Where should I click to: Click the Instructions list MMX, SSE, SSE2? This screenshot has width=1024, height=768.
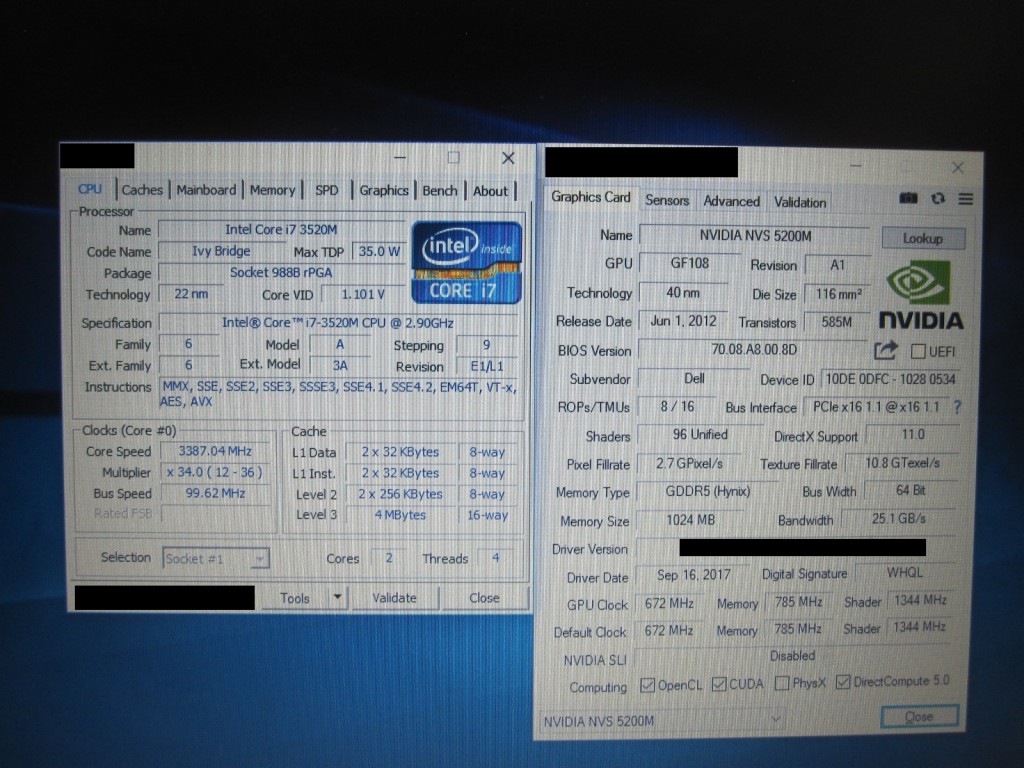click(x=339, y=394)
